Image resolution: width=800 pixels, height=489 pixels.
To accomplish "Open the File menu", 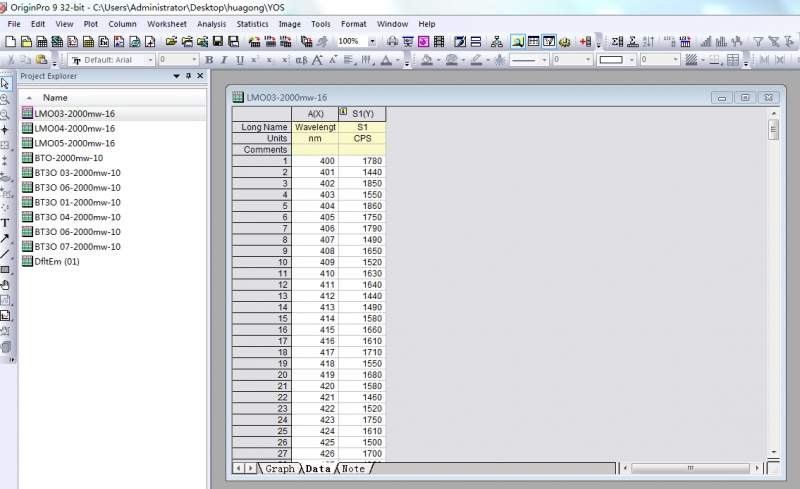I will (x=14, y=24).
